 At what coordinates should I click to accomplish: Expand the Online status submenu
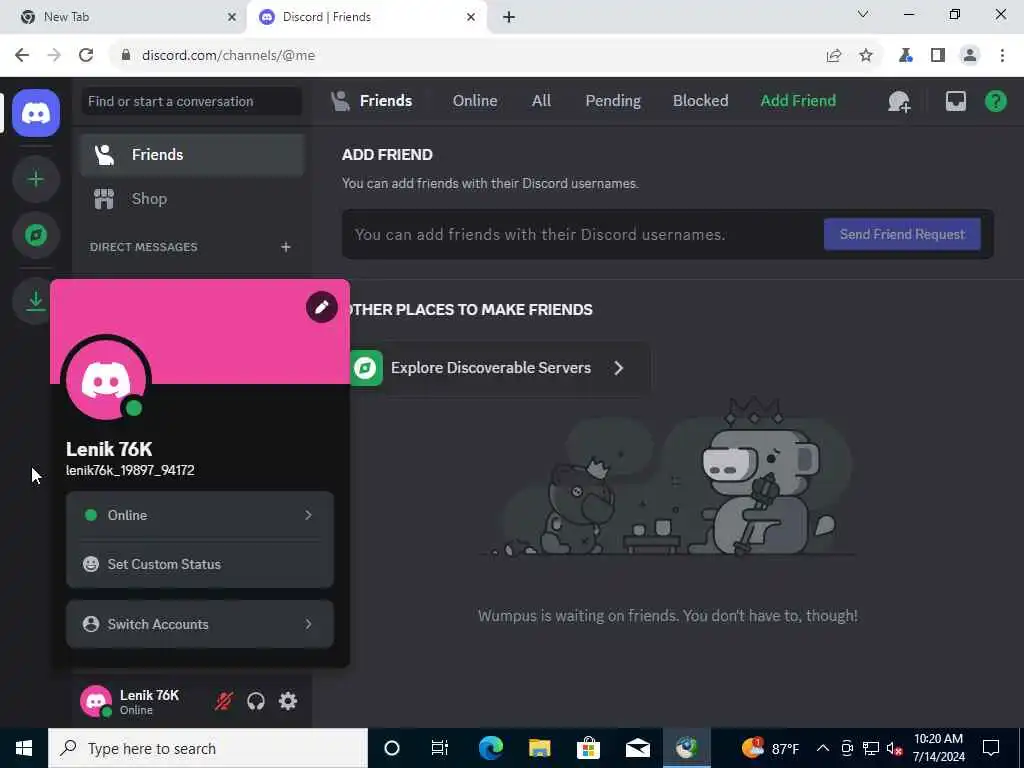pos(200,515)
